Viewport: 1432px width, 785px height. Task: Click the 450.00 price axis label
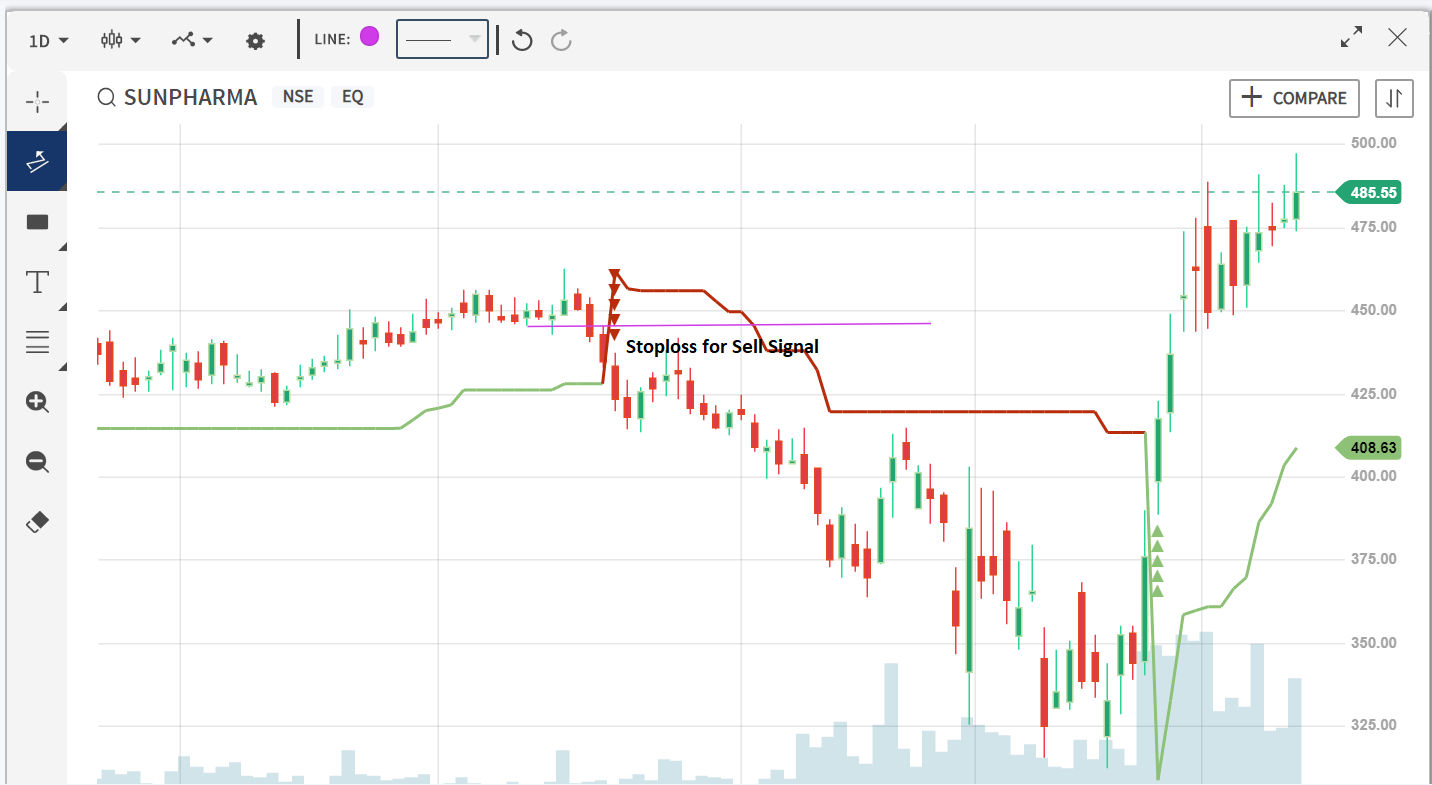point(1373,310)
